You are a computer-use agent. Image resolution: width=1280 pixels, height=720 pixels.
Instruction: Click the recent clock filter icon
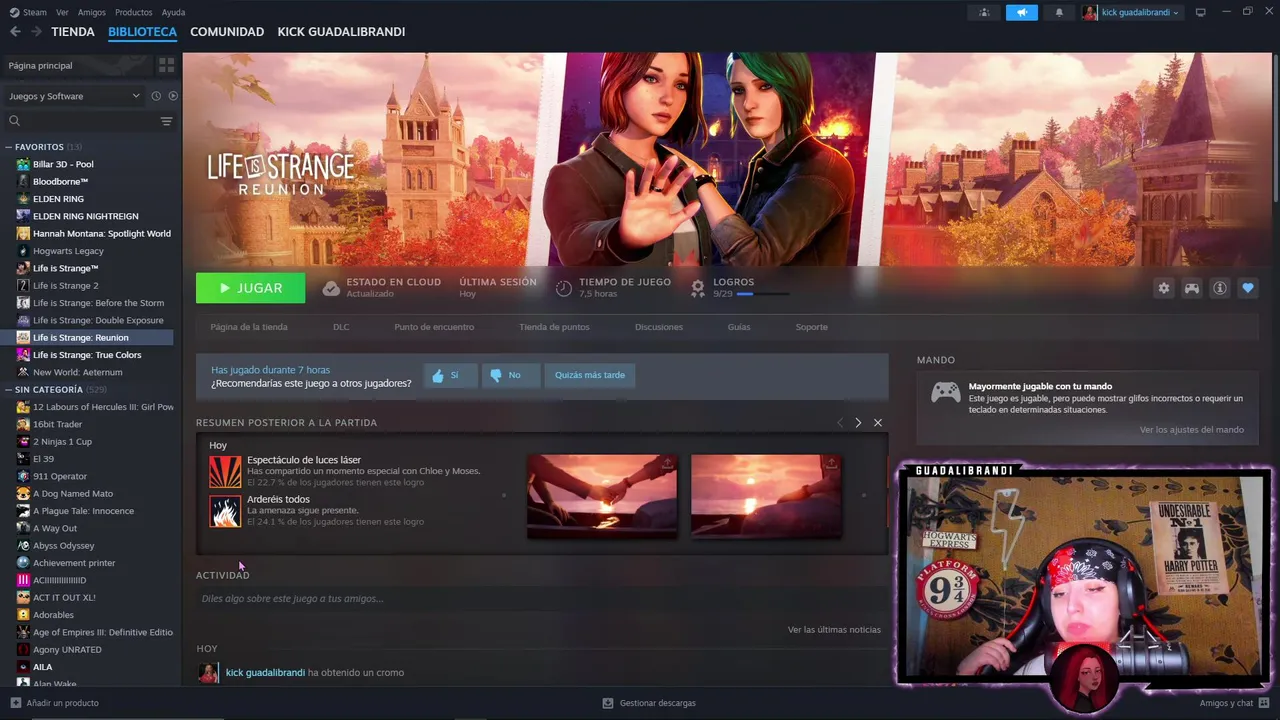tap(156, 96)
